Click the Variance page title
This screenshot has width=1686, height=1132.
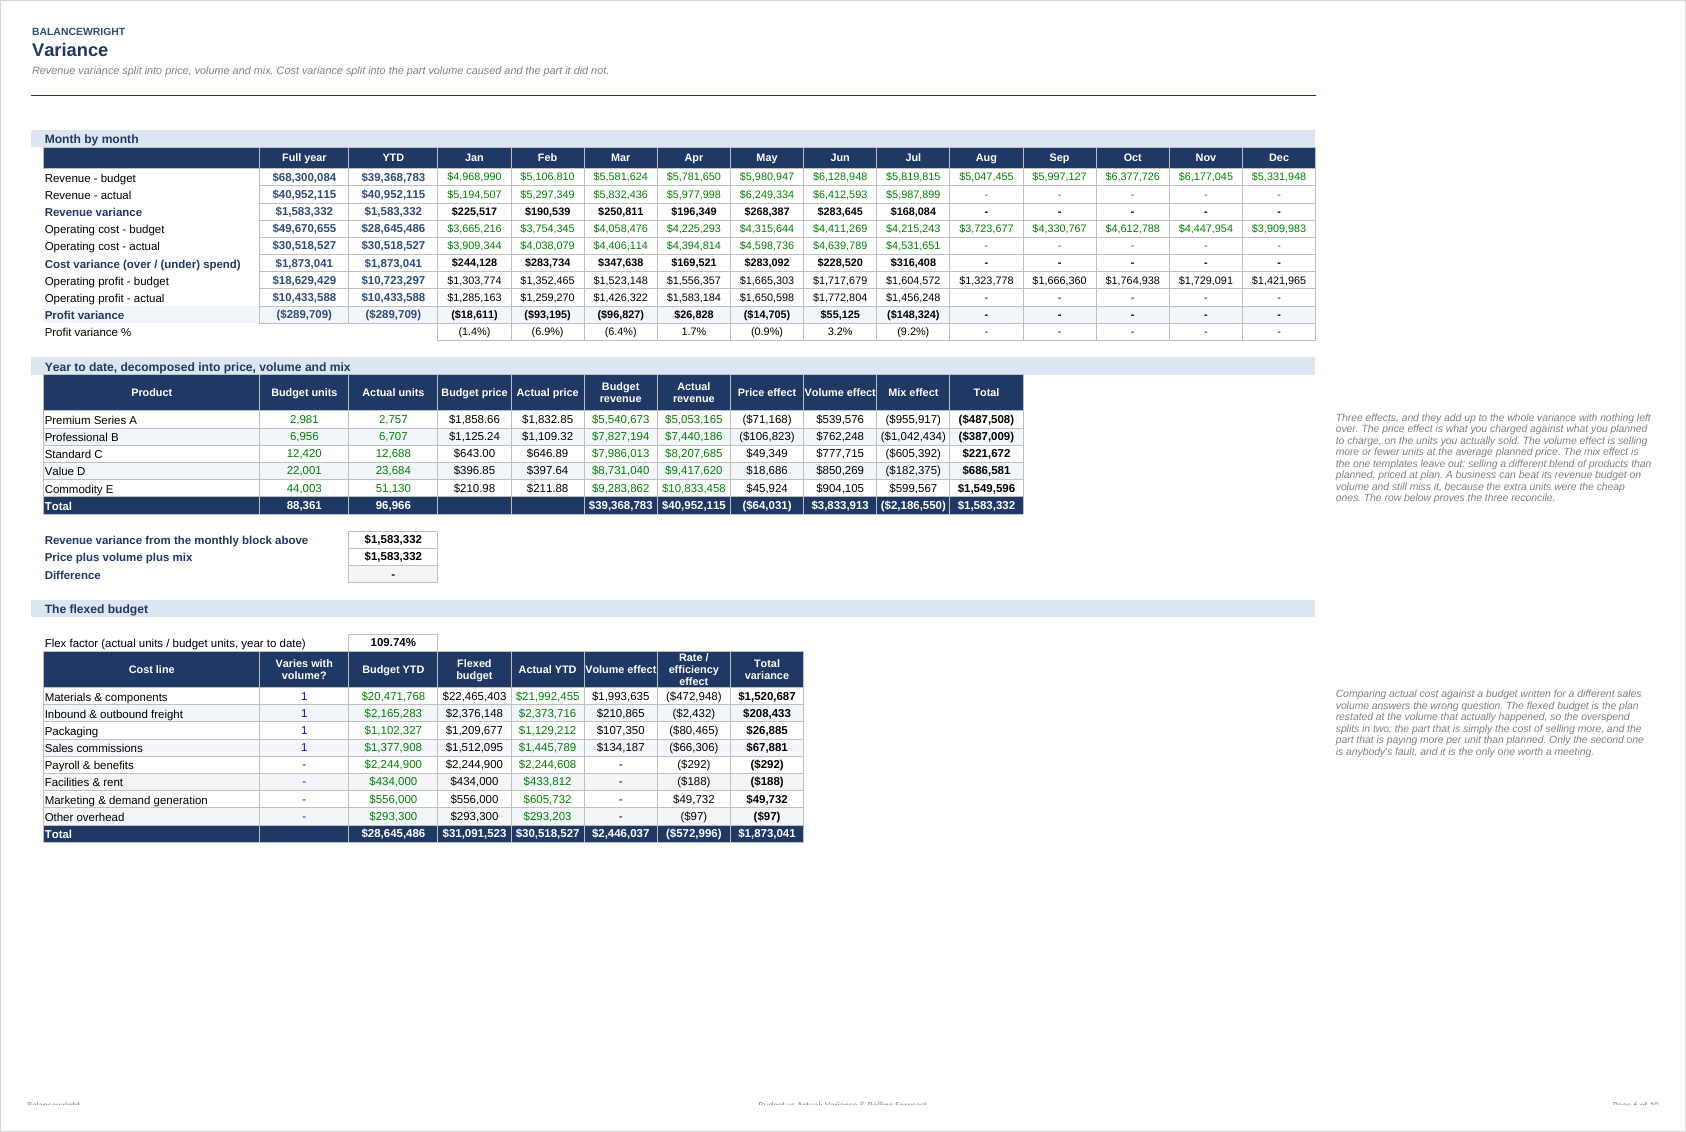(x=70, y=50)
